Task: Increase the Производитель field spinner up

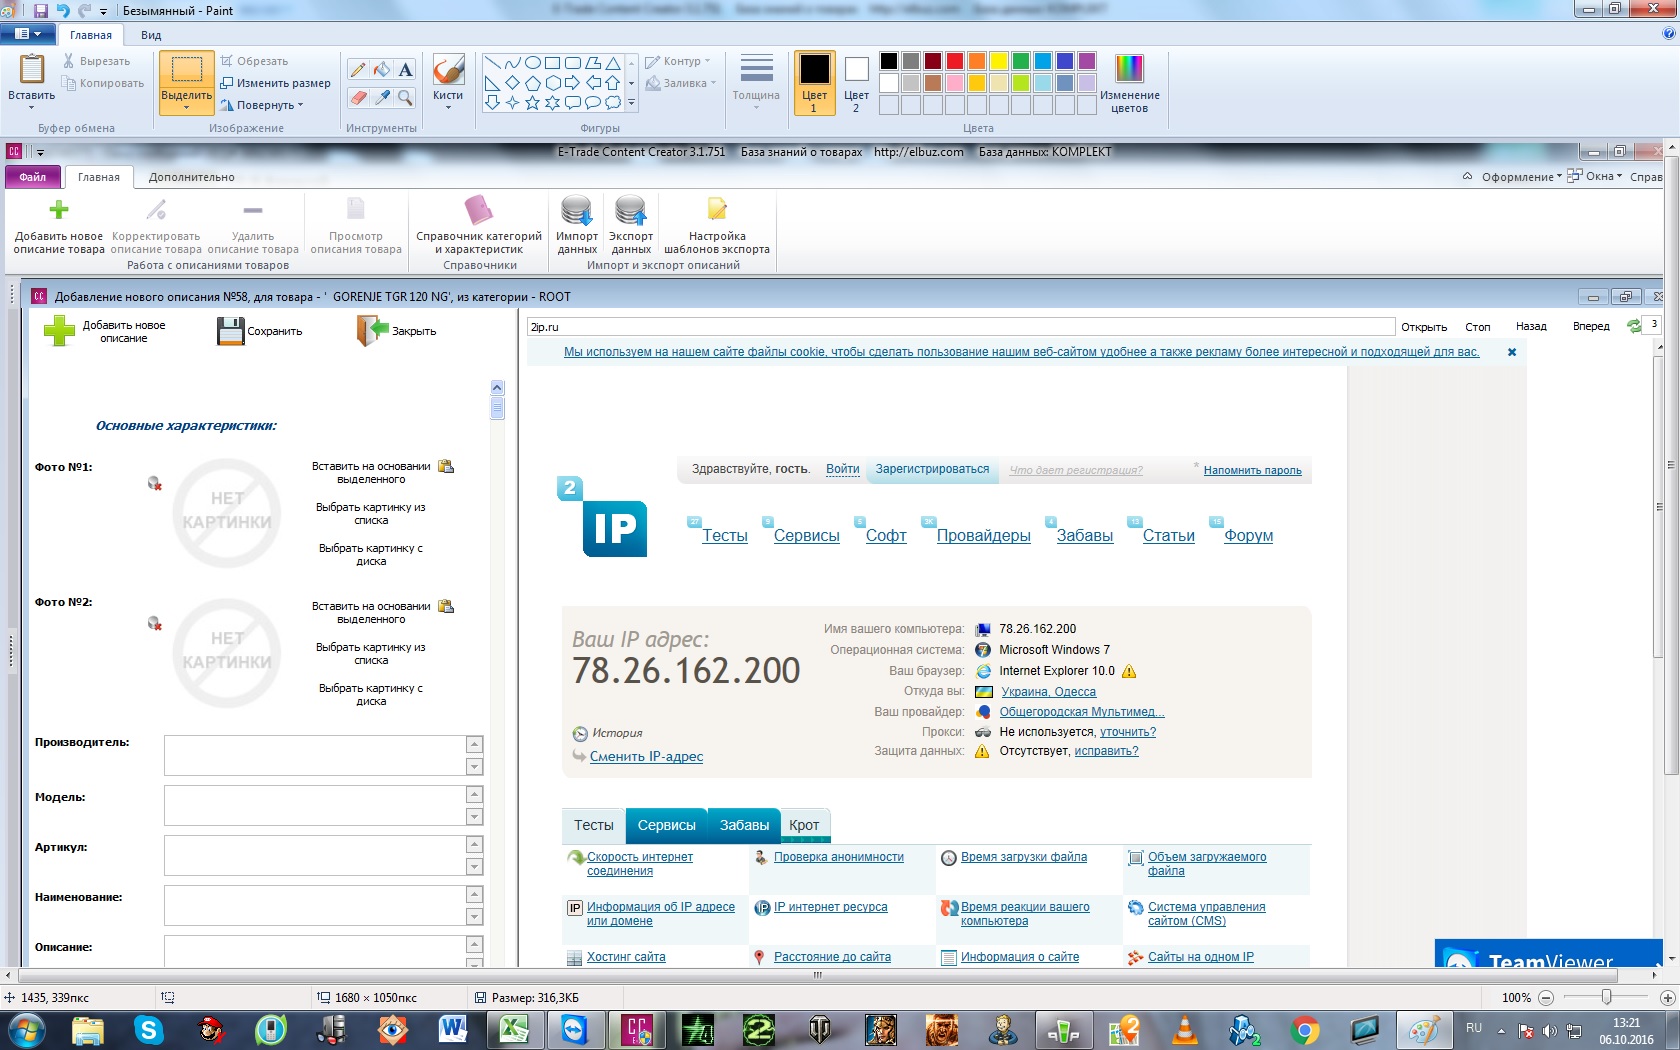Action: pyautogui.click(x=475, y=745)
